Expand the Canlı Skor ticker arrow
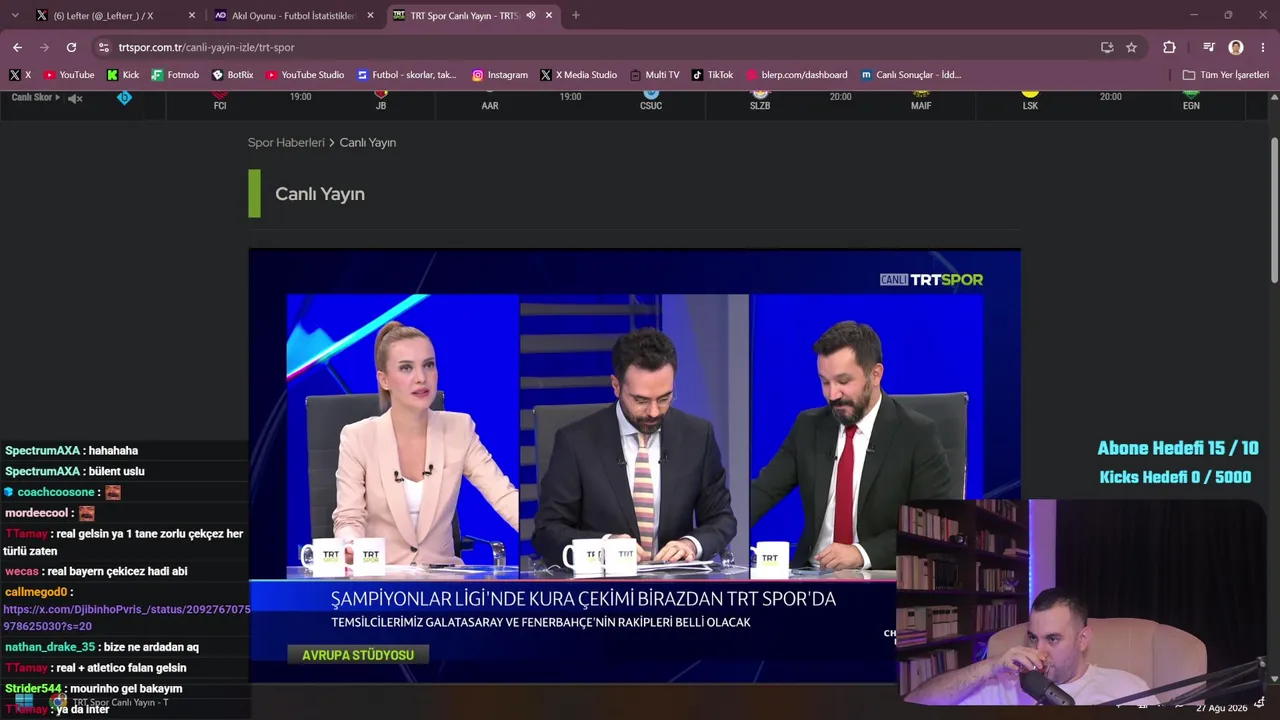Screen dimensions: 1280x720 click(58, 97)
